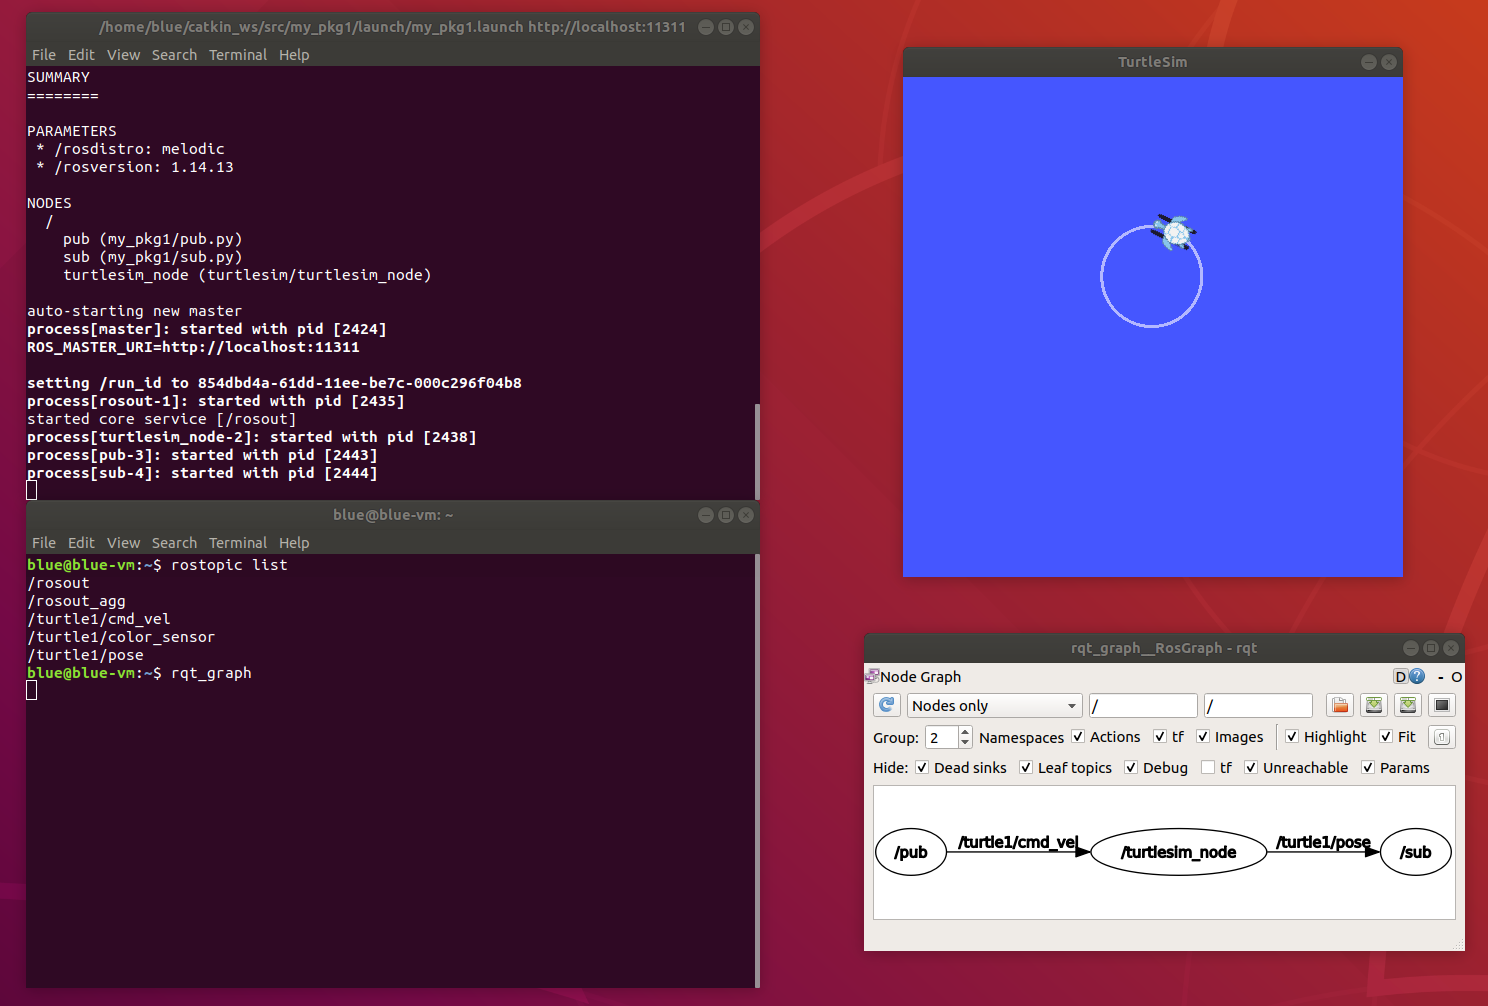Open Edit menu in the my_pkg1.launch terminal

pos(81,55)
